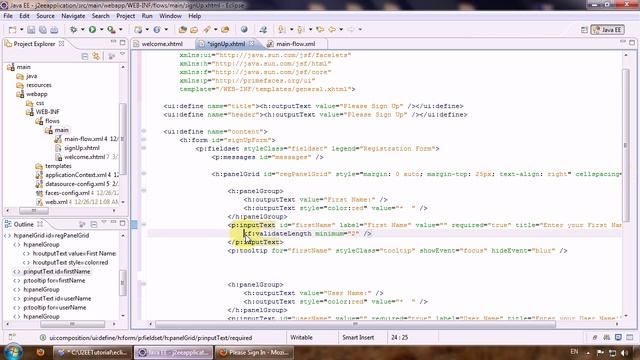
Task: Switch to the main-flow.xml editor tab
Action: [x=296, y=44]
